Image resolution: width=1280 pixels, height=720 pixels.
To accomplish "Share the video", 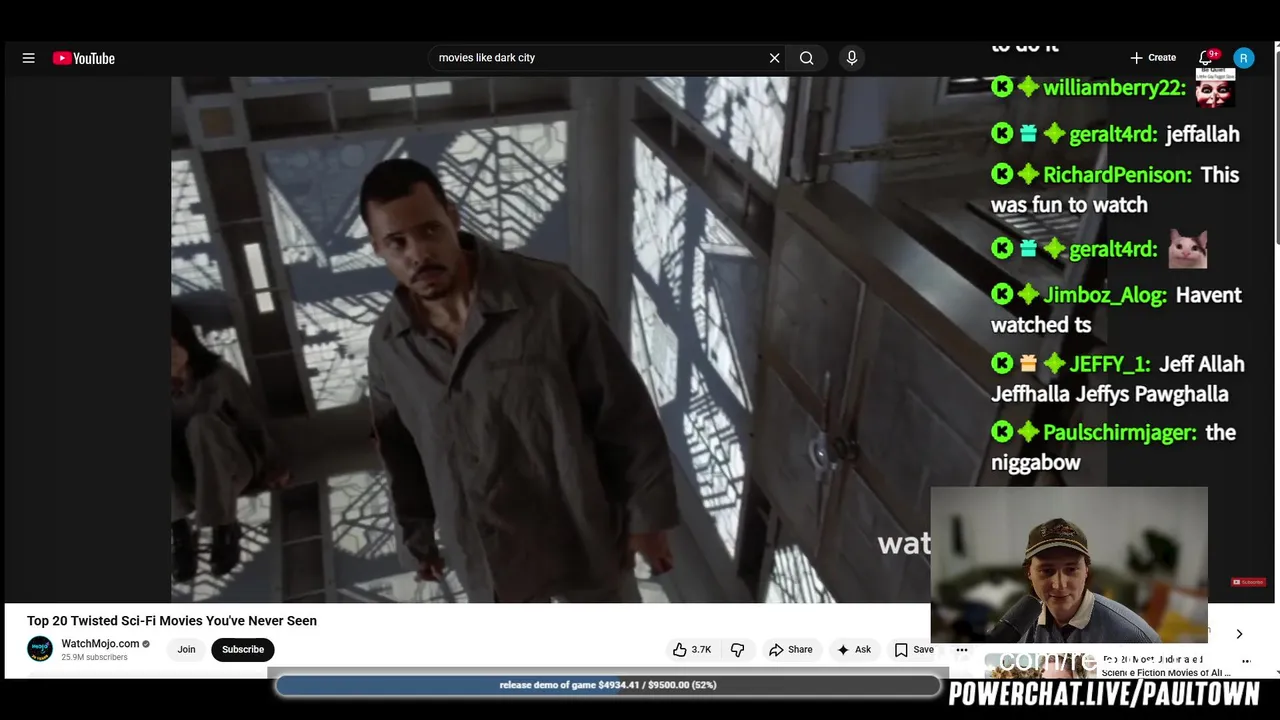I will pos(790,649).
